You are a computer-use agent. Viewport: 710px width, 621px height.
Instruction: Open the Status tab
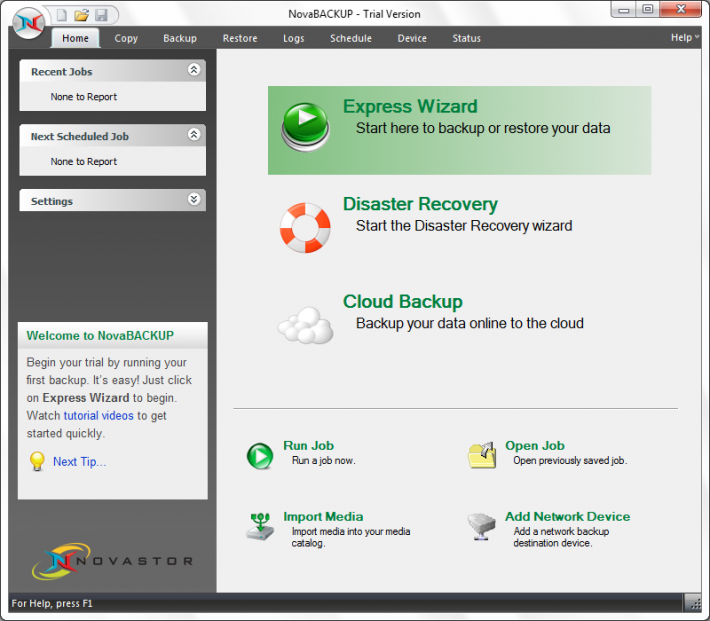[x=466, y=39]
